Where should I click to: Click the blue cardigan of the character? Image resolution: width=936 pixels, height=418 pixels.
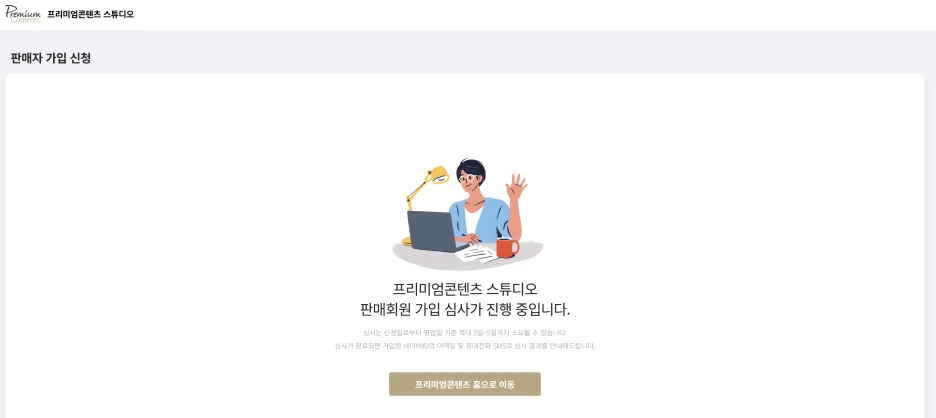click(481, 221)
